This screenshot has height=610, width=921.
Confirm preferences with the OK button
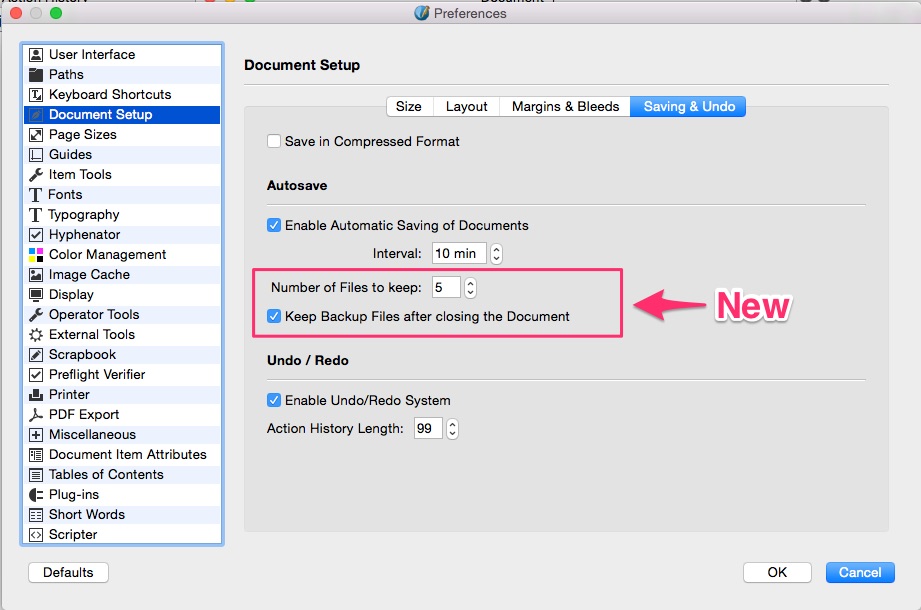pyautogui.click(x=777, y=573)
